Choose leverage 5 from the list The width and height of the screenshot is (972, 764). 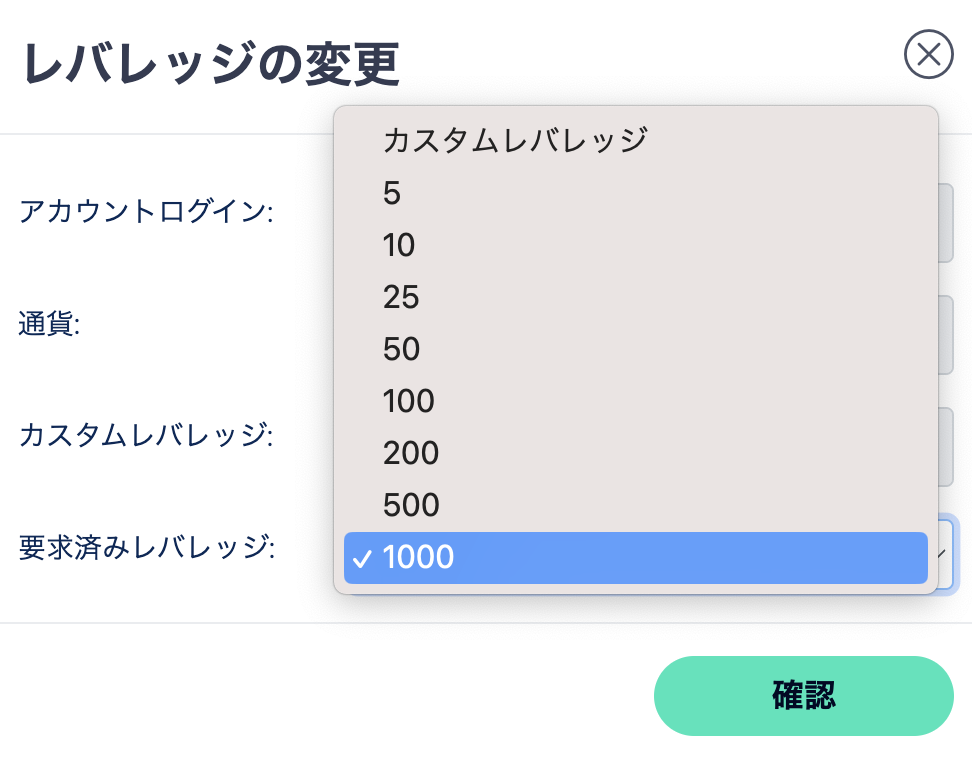click(x=392, y=193)
